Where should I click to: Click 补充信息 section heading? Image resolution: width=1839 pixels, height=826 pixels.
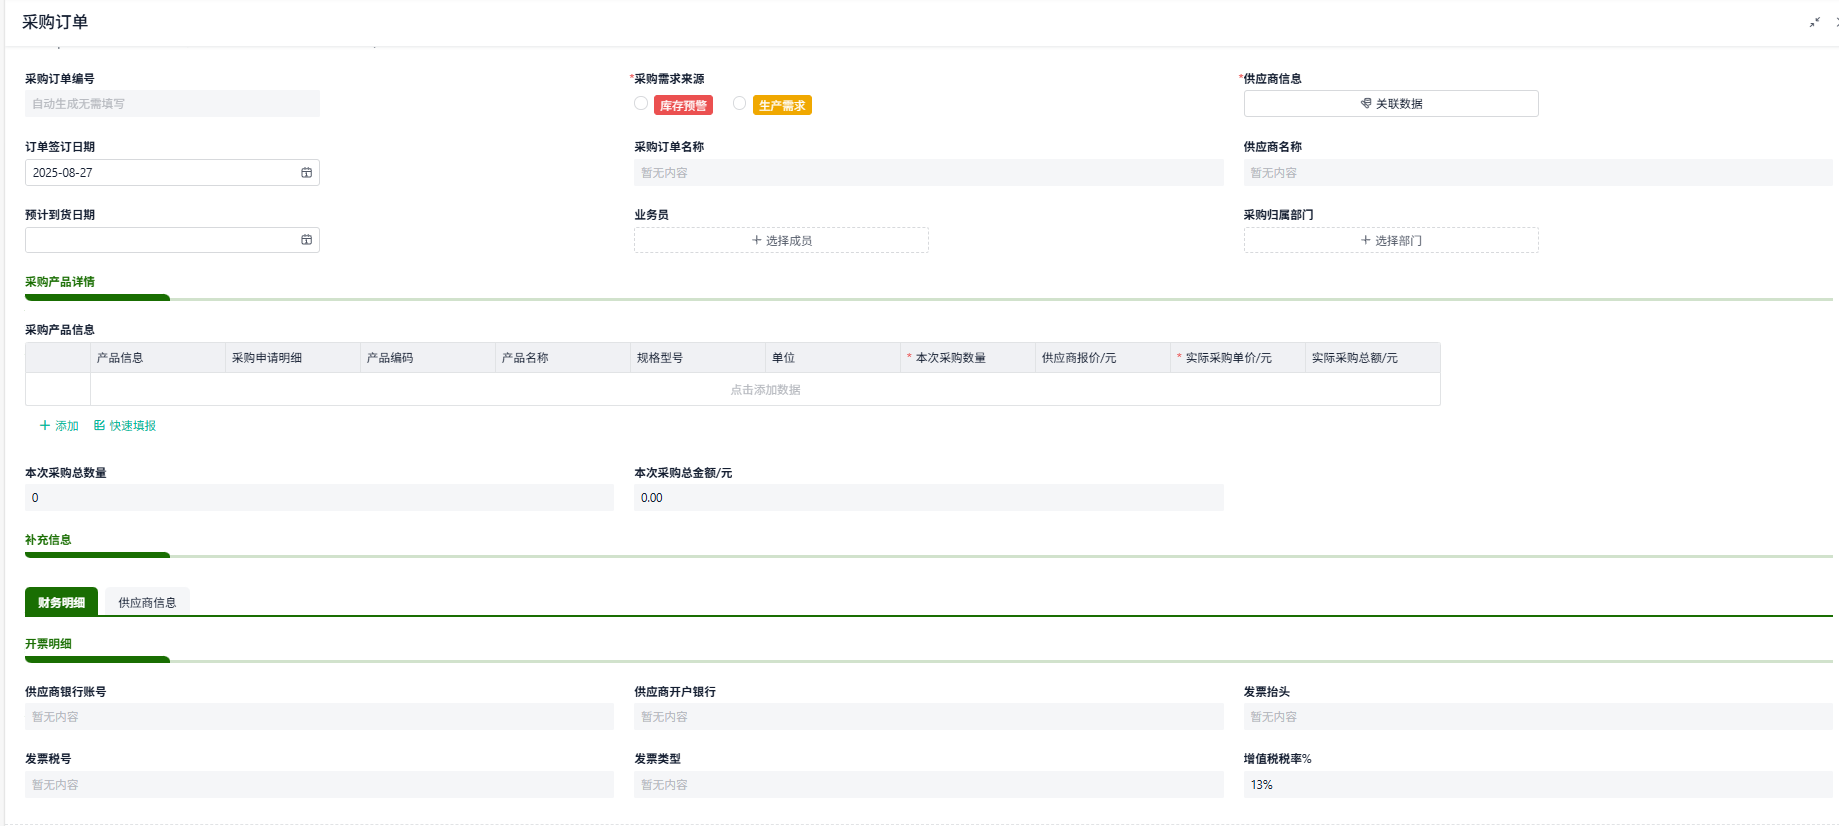click(48, 540)
